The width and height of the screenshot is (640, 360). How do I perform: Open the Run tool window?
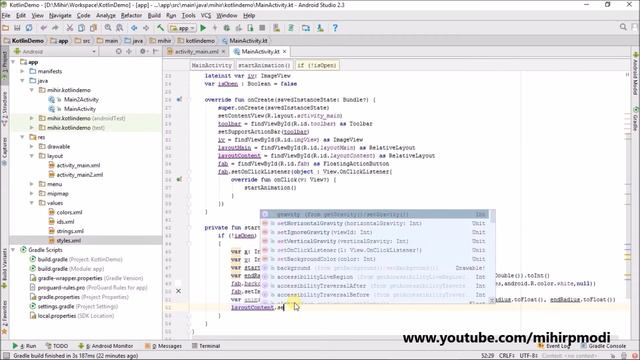click(x=24, y=346)
